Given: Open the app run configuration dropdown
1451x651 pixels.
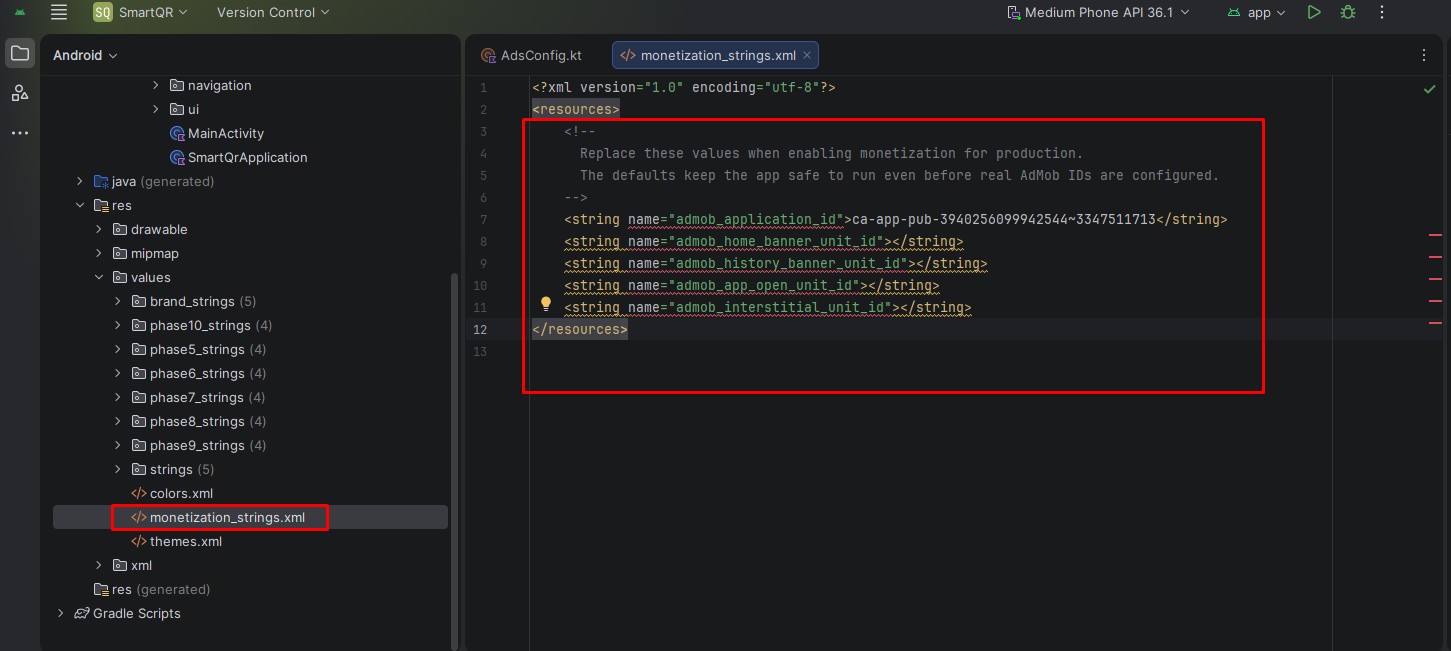Looking at the screenshot, I should (x=1258, y=12).
